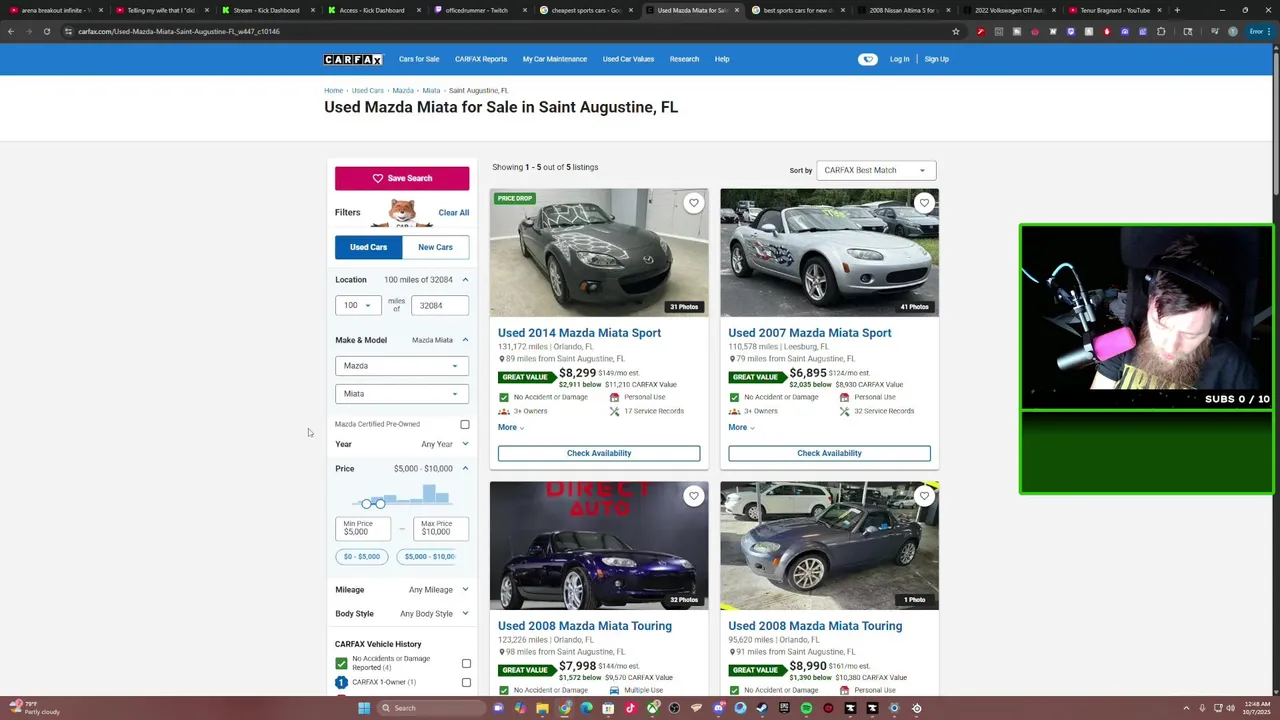Open File Explorer from taskbar
This screenshot has height=720, width=1280.
(542, 708)
